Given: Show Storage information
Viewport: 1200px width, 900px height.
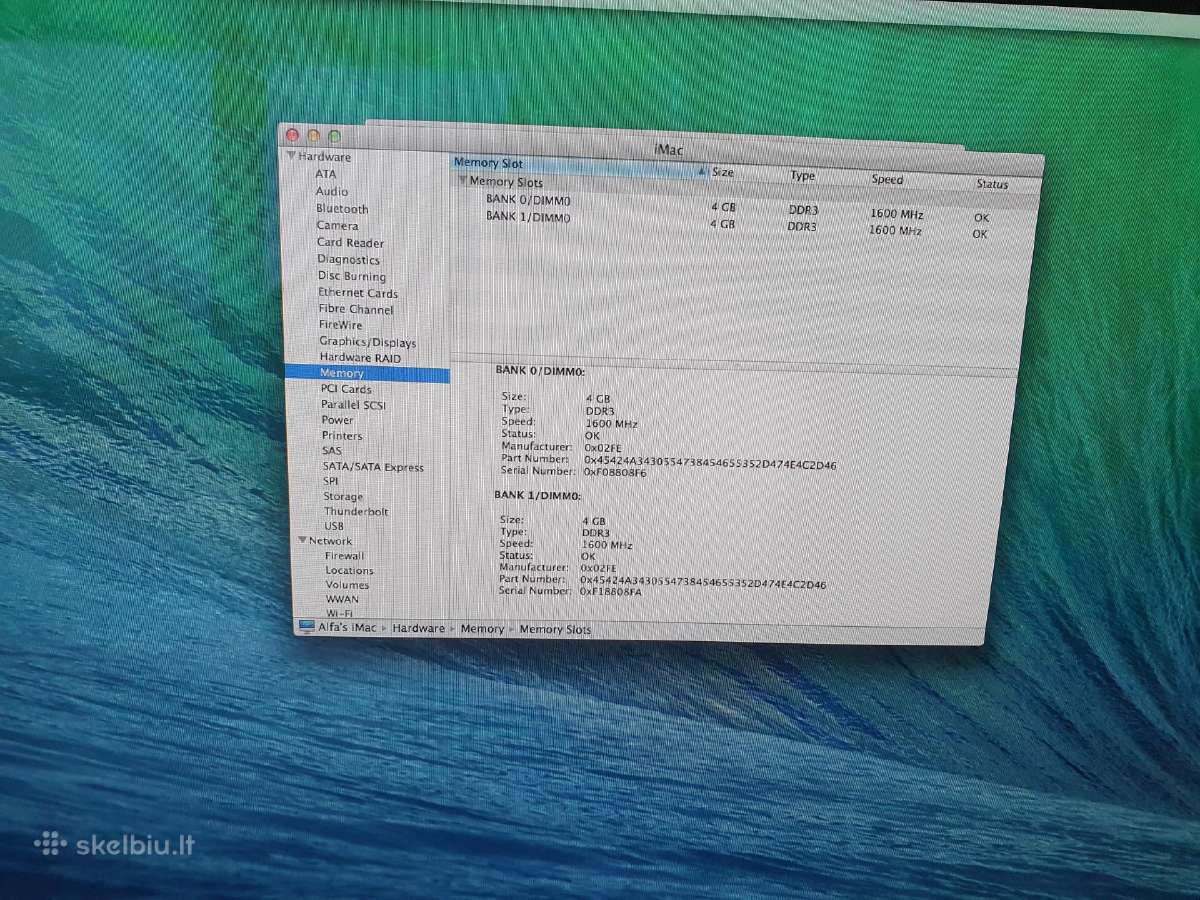Looking at the screenshot, I should click(x=343, y=497).
